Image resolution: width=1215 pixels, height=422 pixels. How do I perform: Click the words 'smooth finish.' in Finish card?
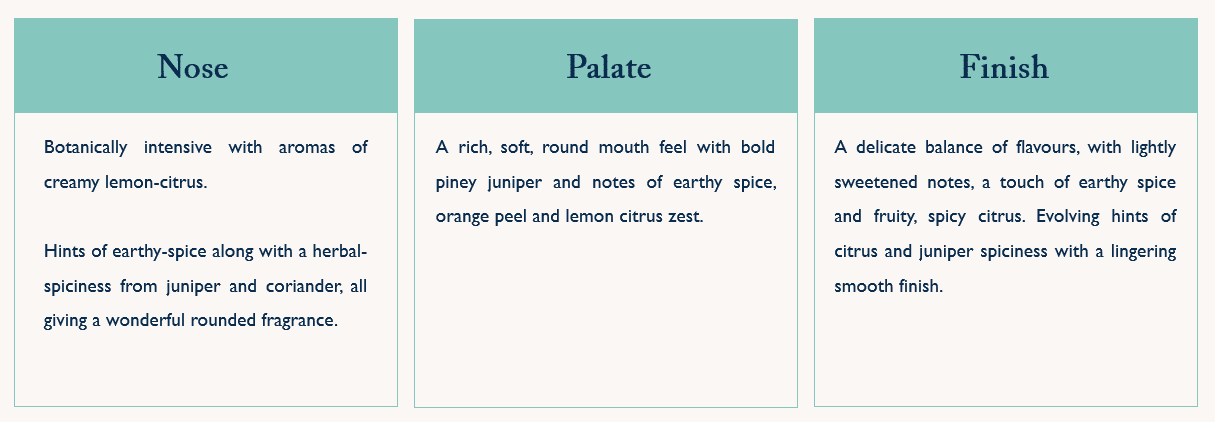[888, 286]
